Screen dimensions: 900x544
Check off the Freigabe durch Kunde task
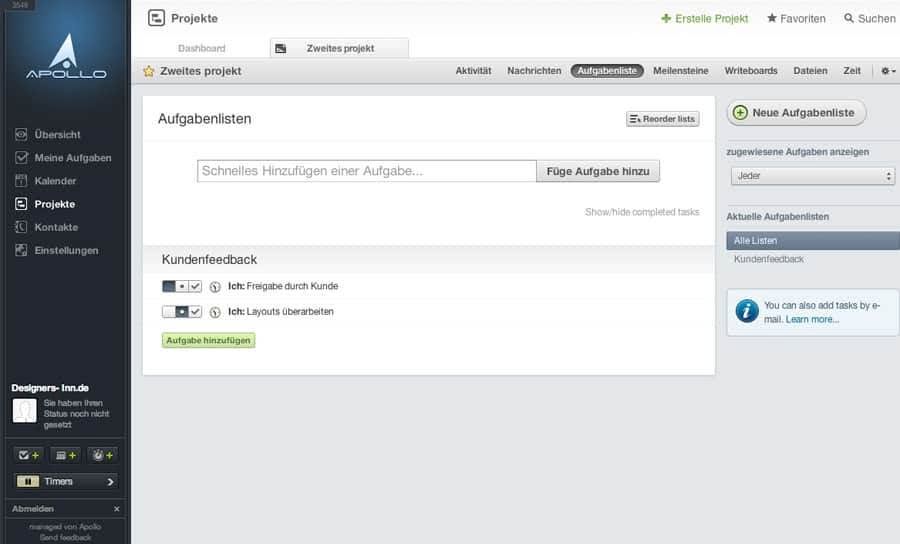point(196,286)
